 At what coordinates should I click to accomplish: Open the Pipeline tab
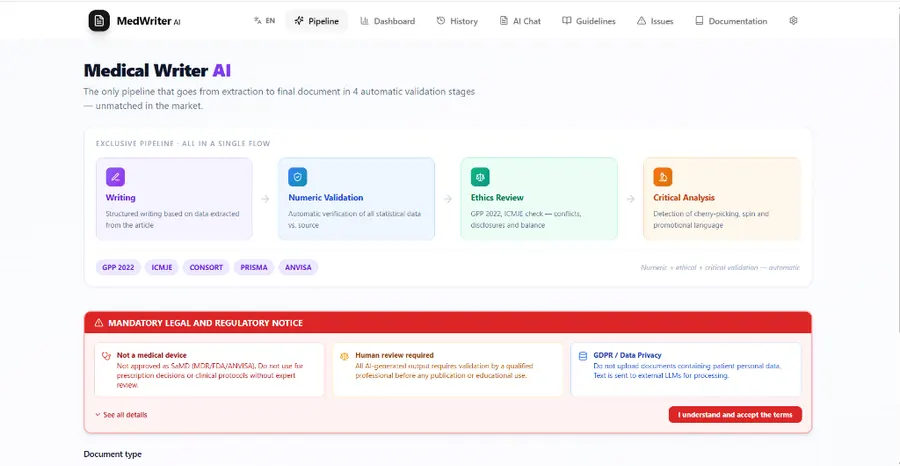317,21
